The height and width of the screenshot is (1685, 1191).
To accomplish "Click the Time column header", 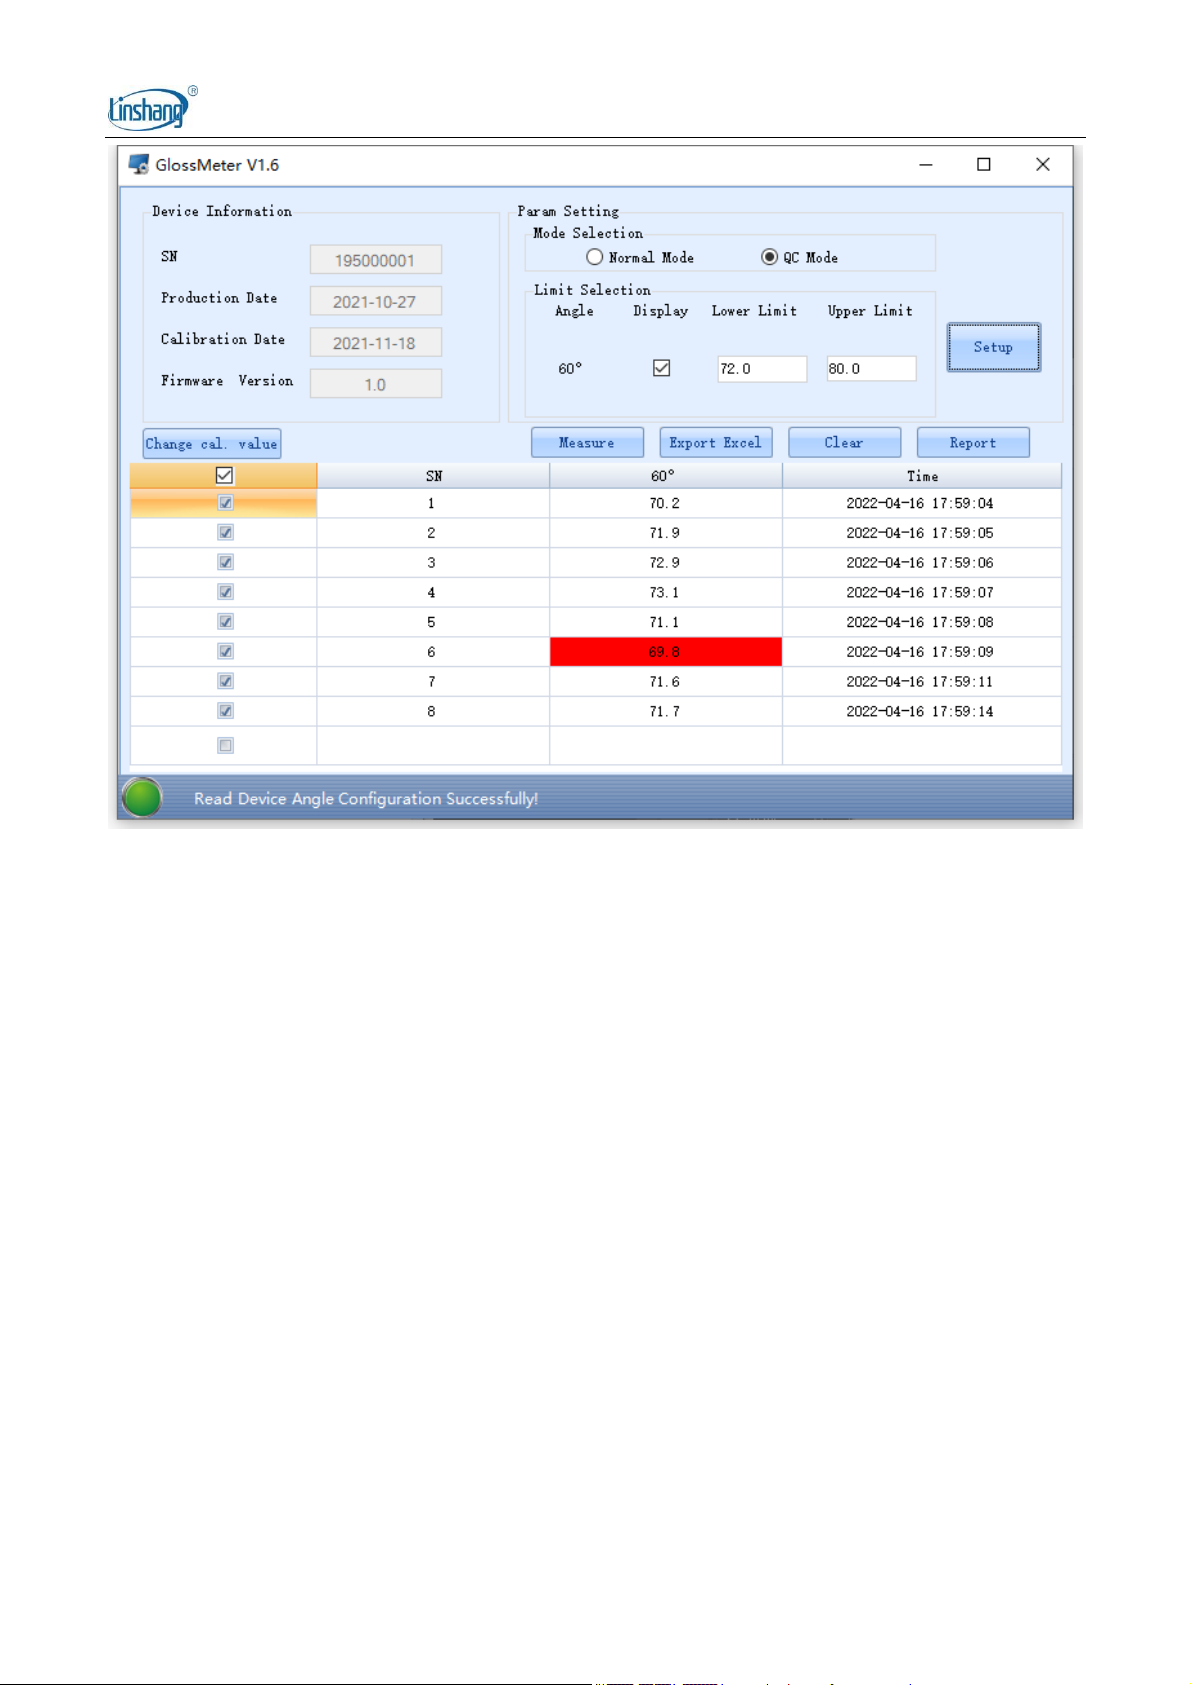I will [x=921, y=476].
